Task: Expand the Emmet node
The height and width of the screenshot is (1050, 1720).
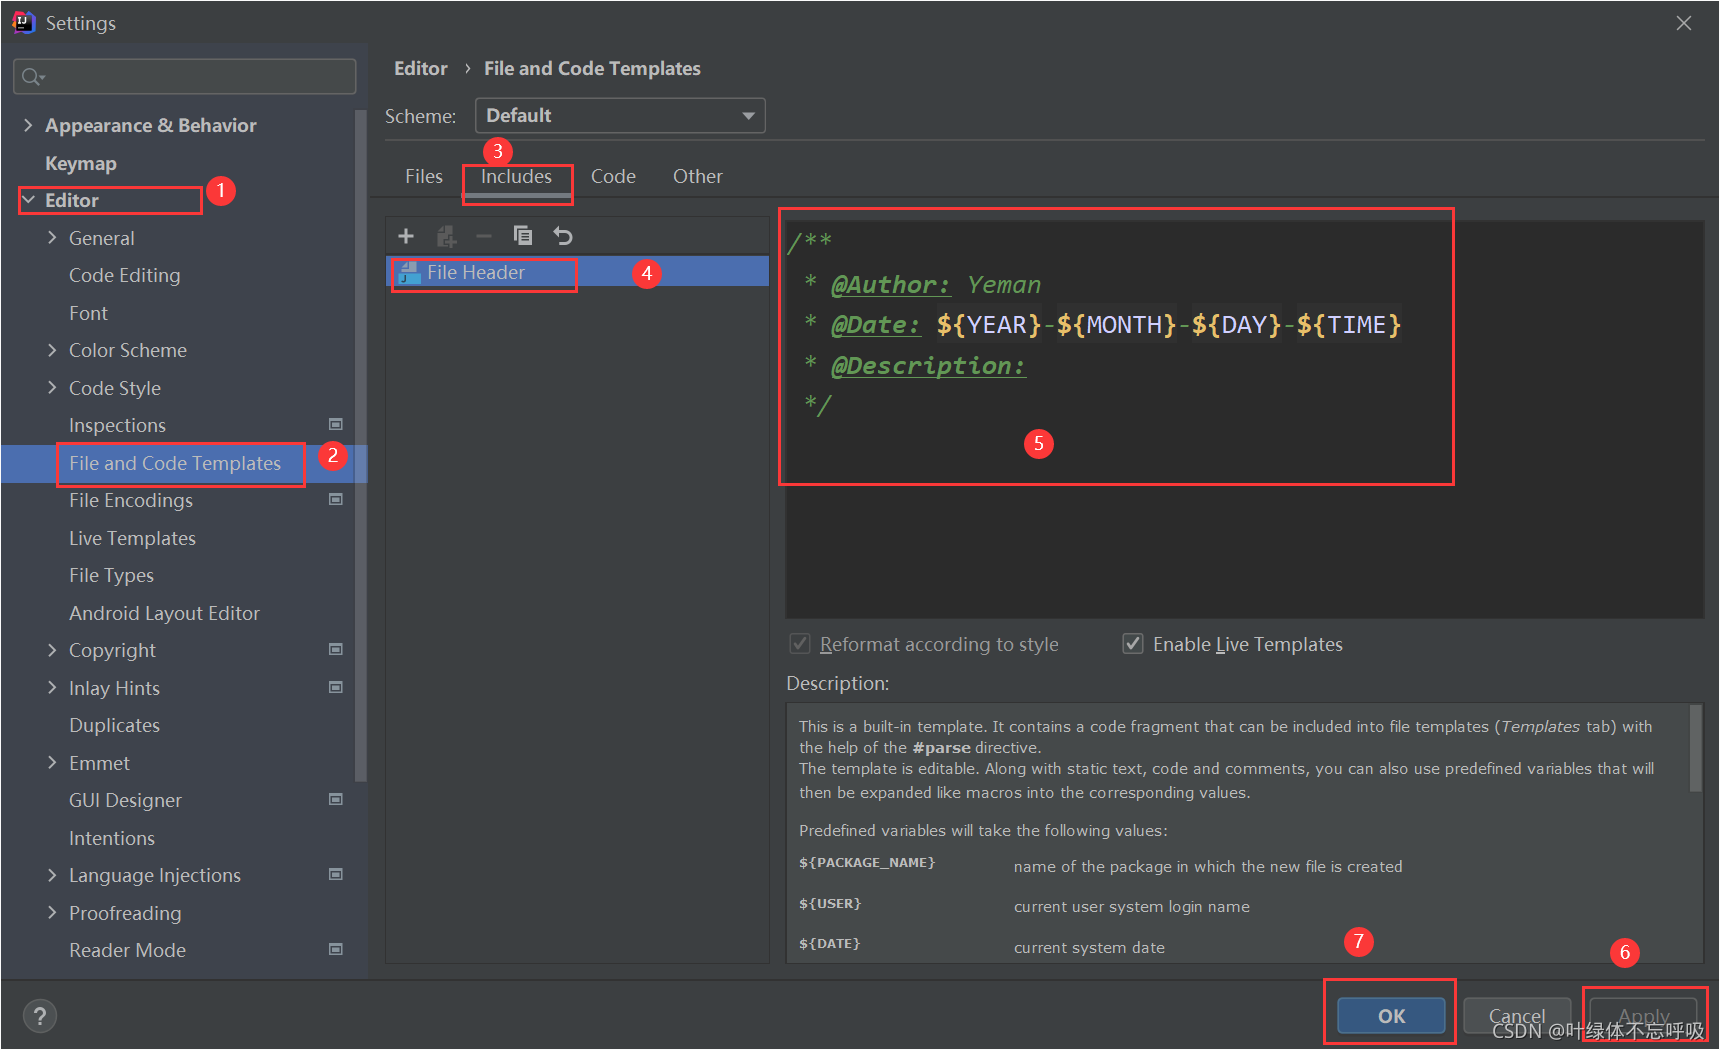Action: (52, 763)
